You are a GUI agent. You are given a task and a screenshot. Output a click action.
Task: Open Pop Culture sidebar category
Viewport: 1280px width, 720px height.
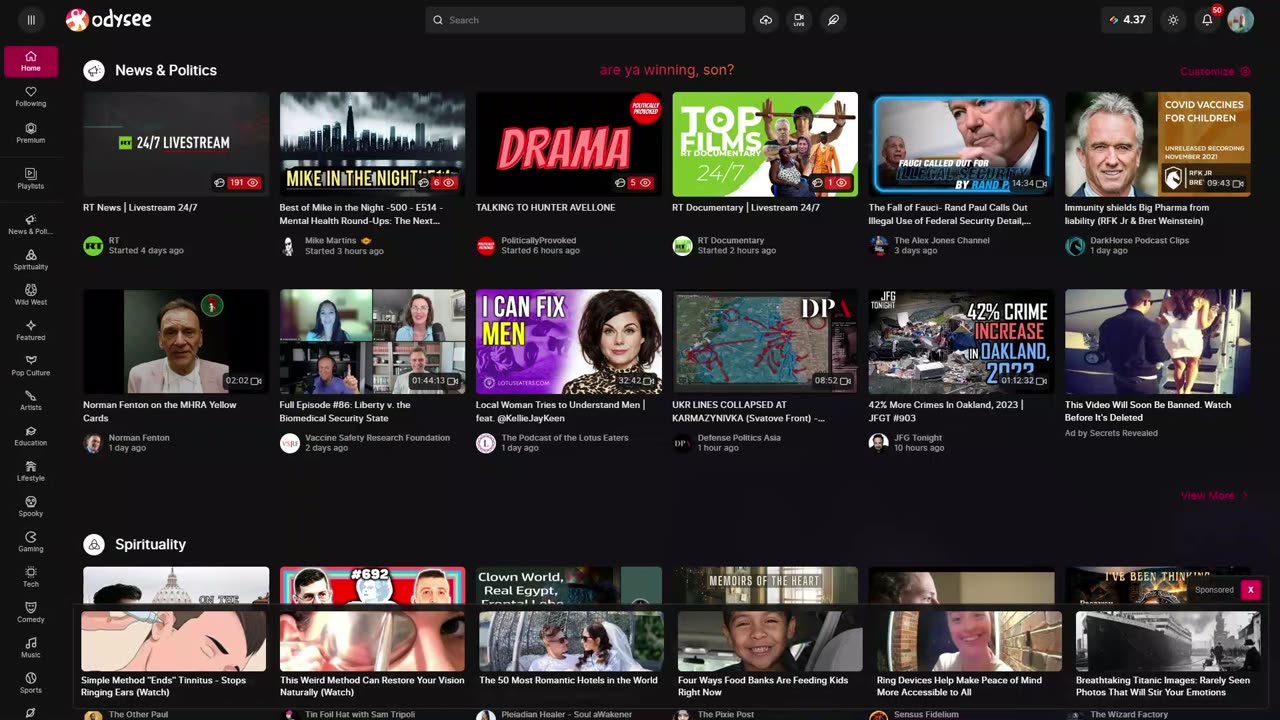point(31,366)
